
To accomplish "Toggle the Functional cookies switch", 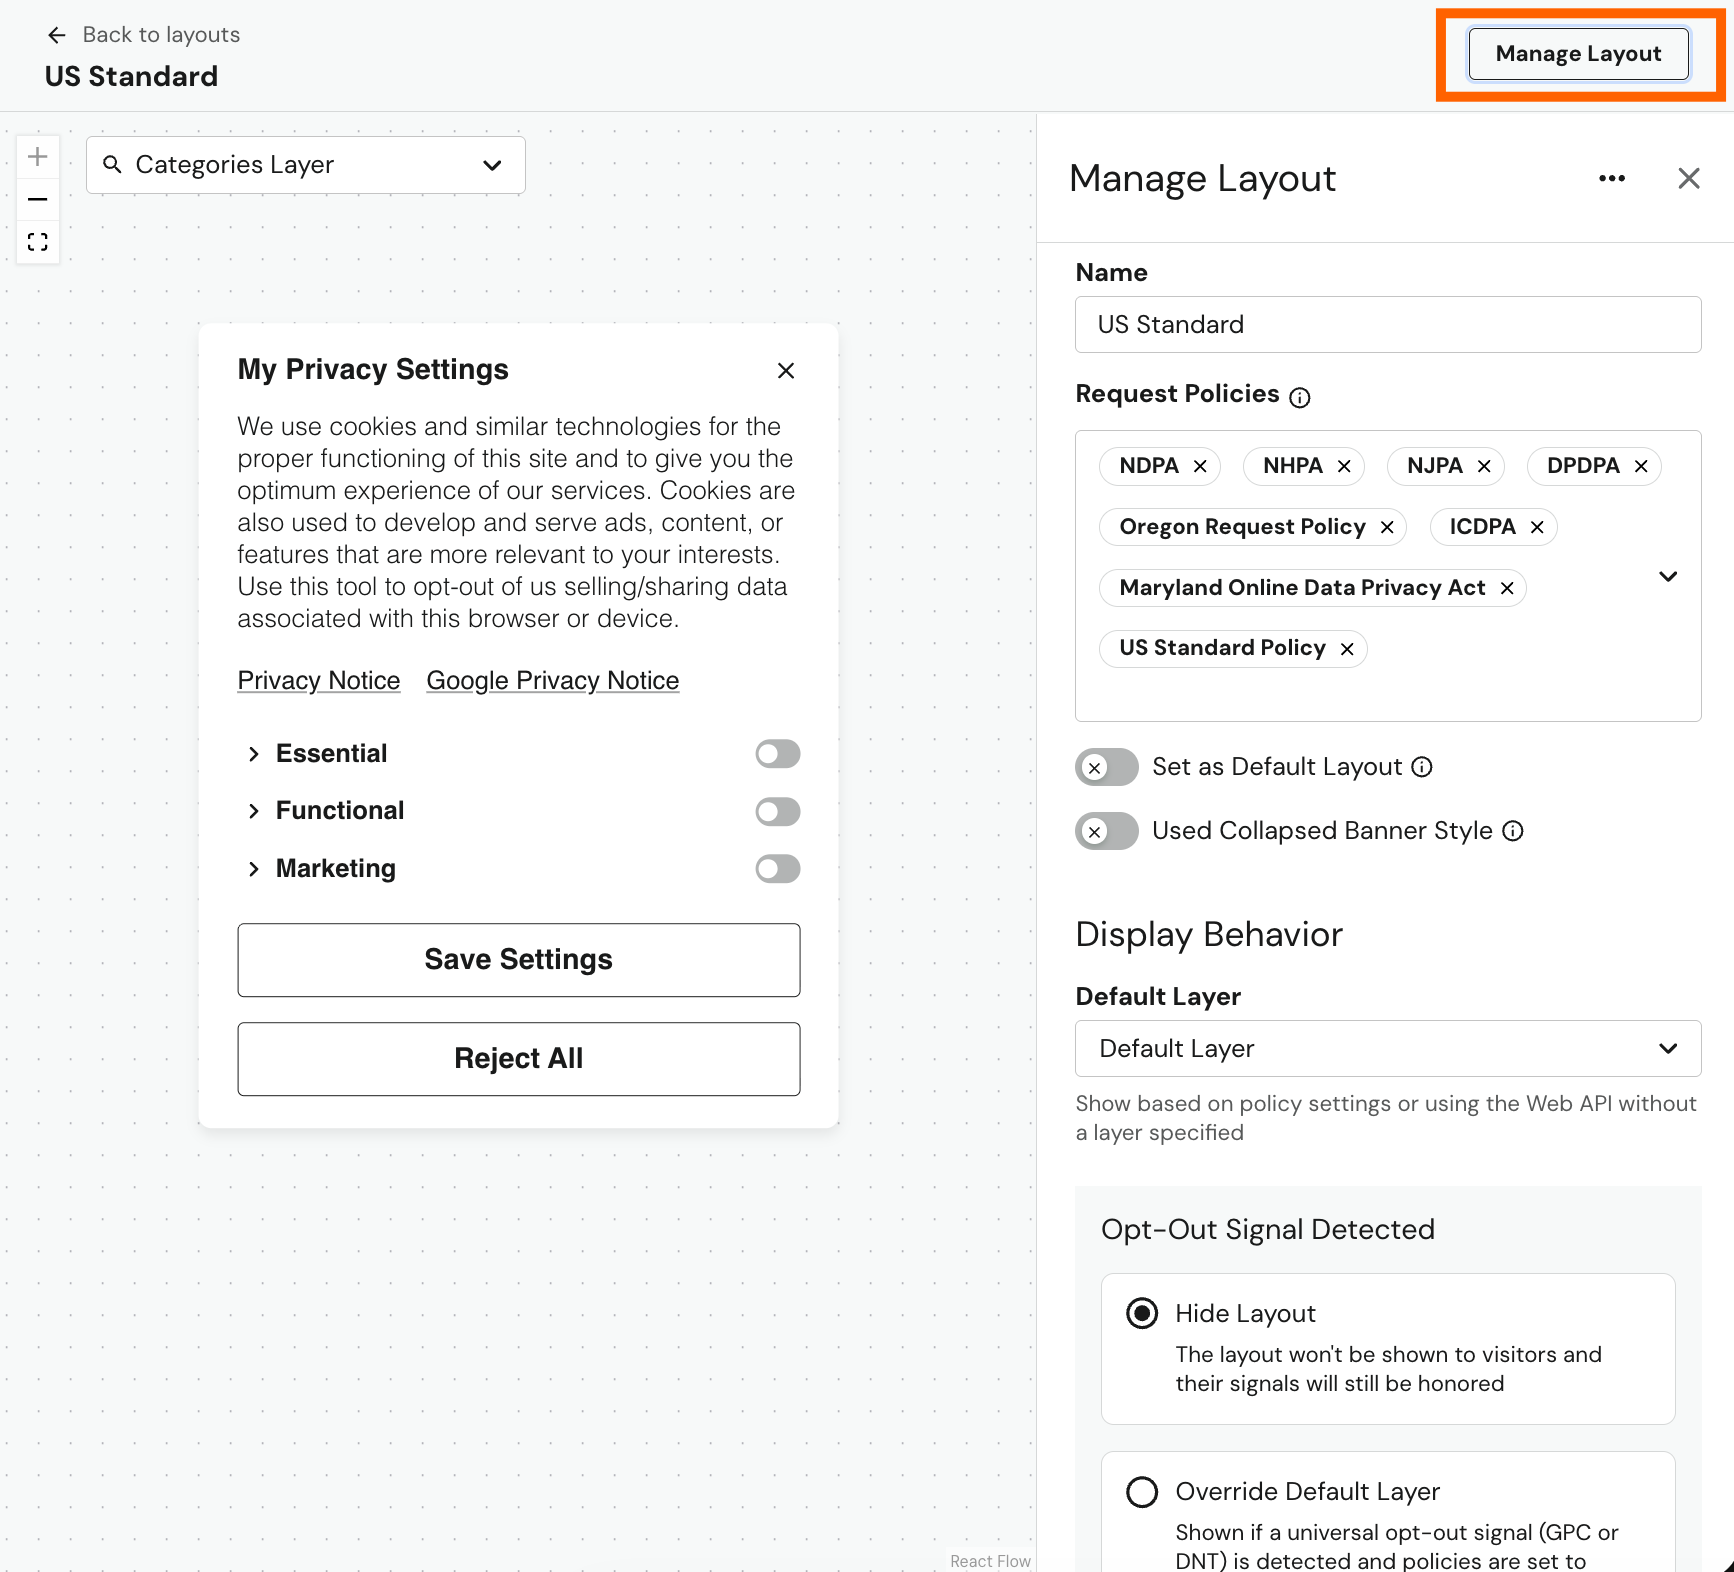I will [x=777, y=811].
